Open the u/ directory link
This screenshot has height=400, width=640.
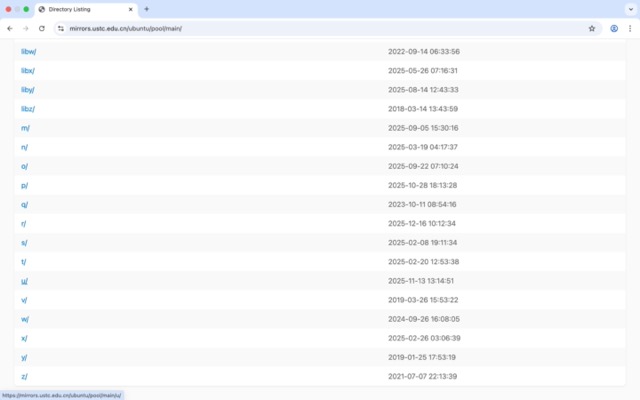[x=24, y=281]
